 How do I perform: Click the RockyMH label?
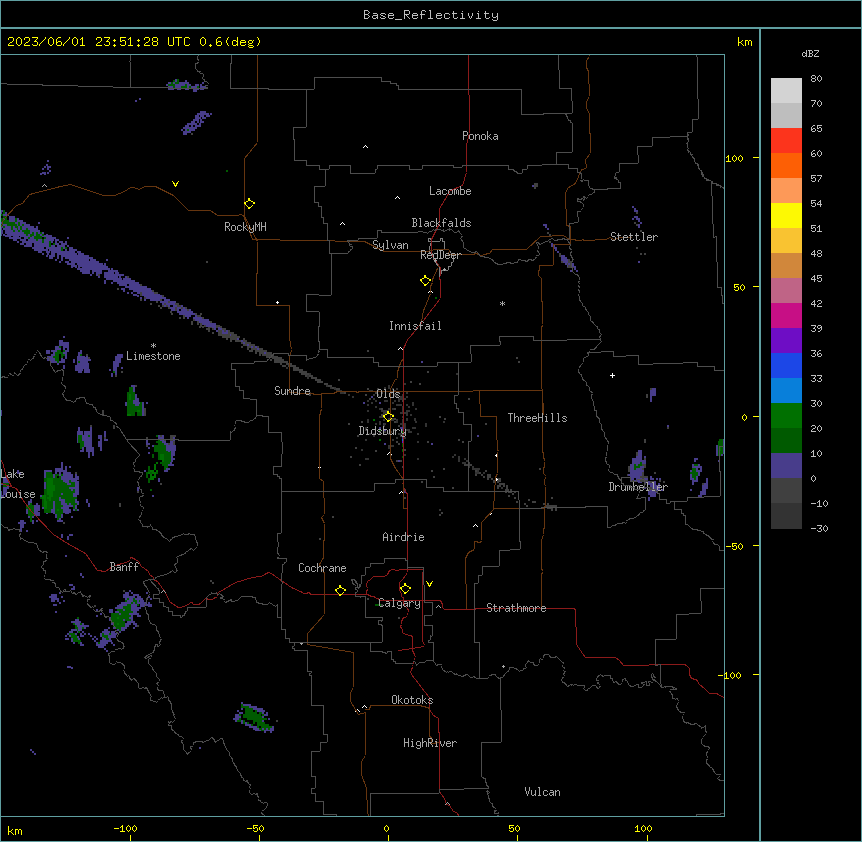(x=245, y=227)
